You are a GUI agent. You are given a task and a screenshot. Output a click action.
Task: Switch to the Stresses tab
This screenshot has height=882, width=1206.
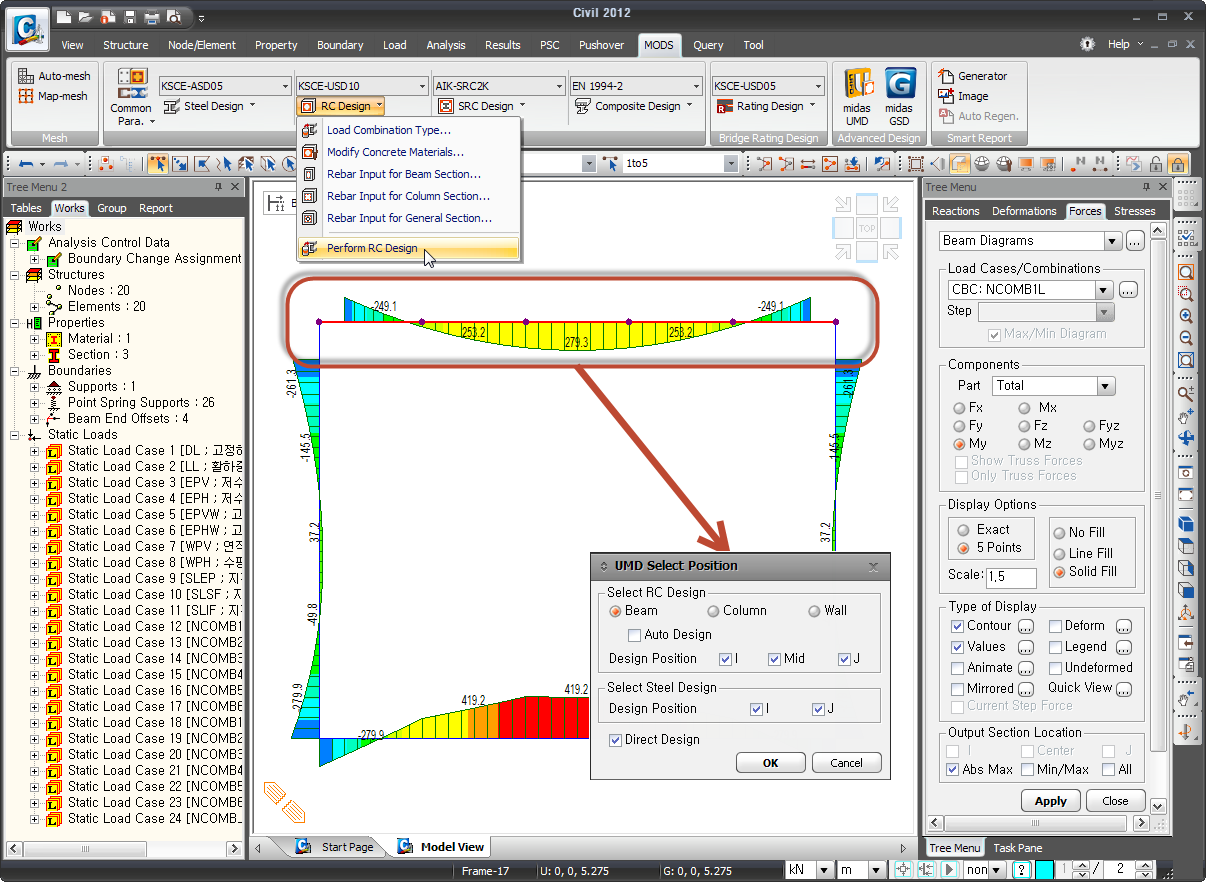click(1134, 211)
